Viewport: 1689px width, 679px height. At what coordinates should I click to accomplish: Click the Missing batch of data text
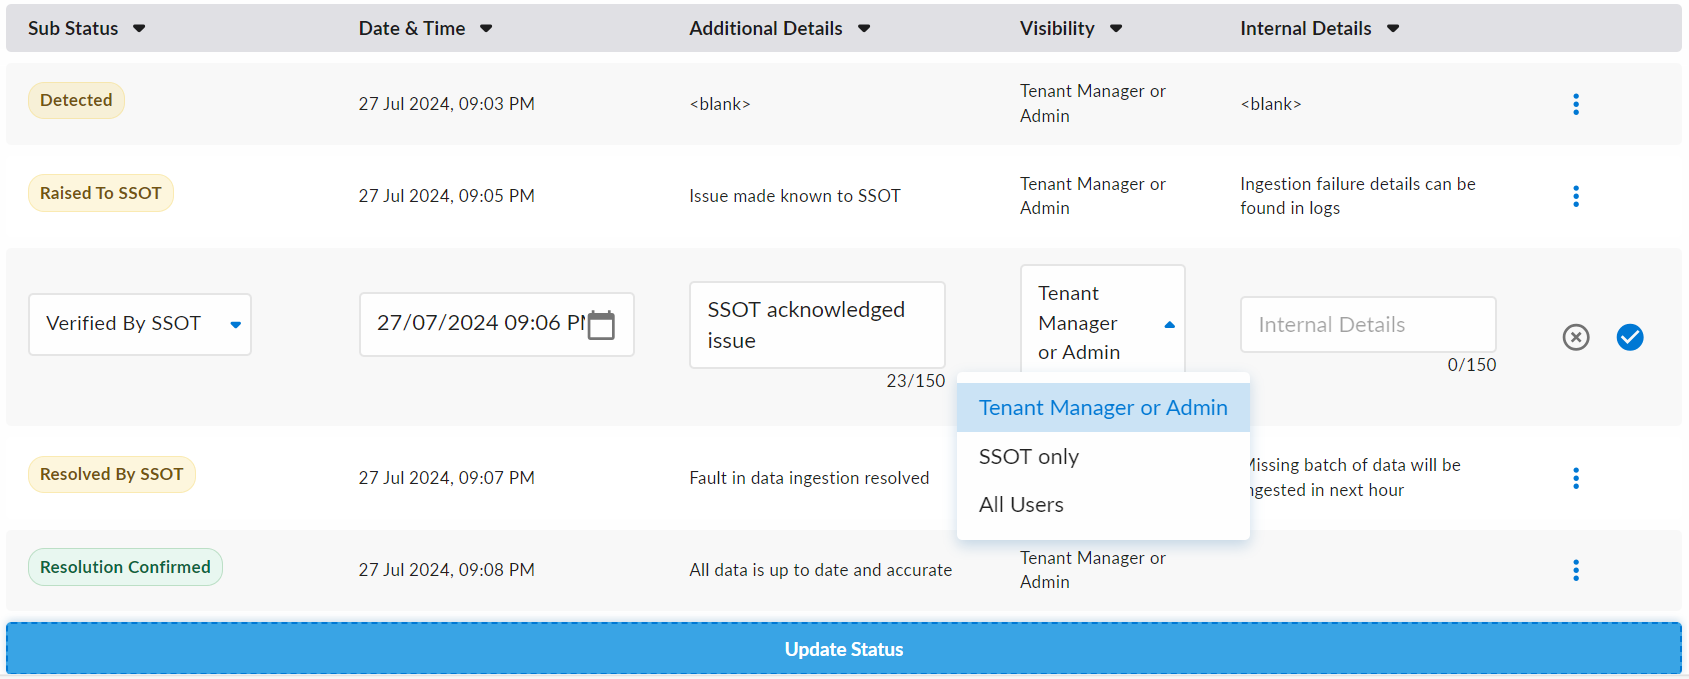[1355, 477]
